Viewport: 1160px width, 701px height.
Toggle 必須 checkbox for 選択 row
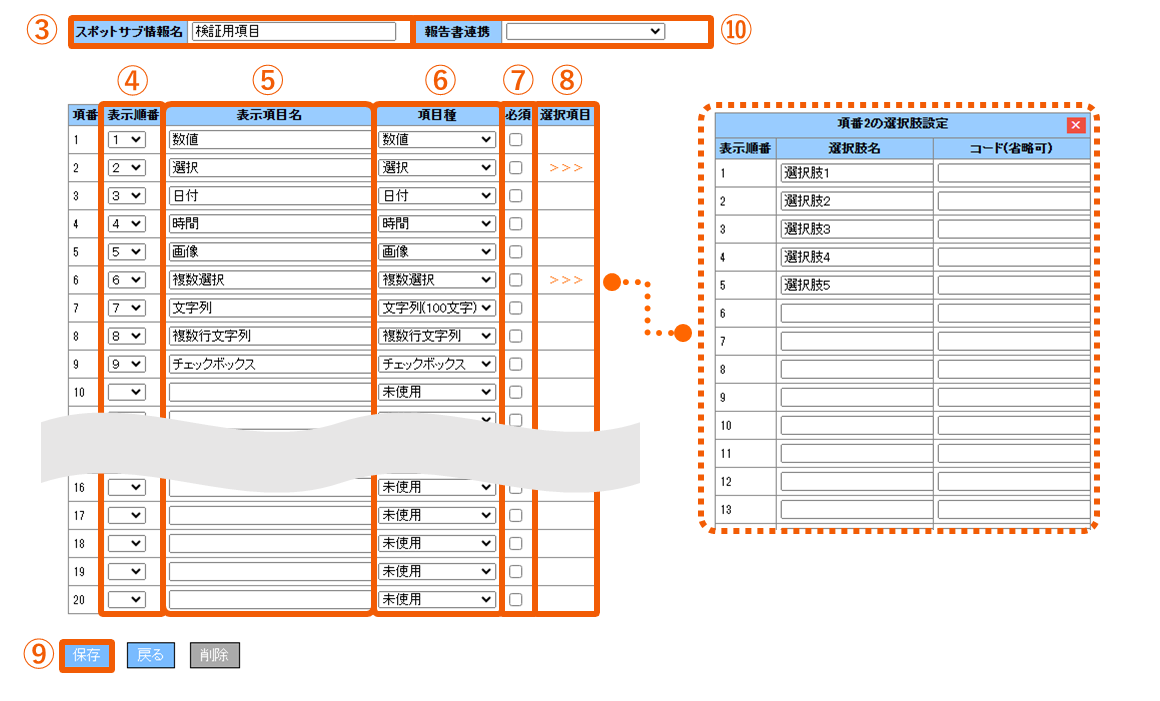pyautogui.click(x=516, y=168)
